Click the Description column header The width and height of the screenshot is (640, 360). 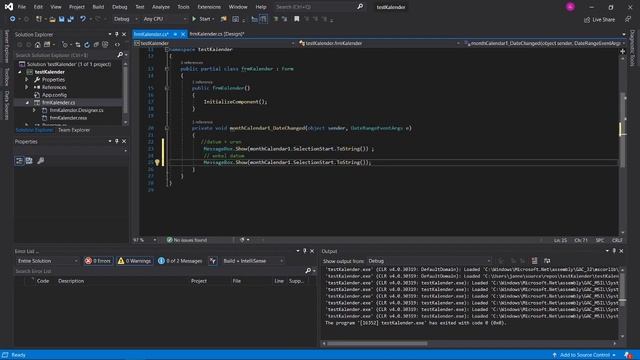pos(71,281)
